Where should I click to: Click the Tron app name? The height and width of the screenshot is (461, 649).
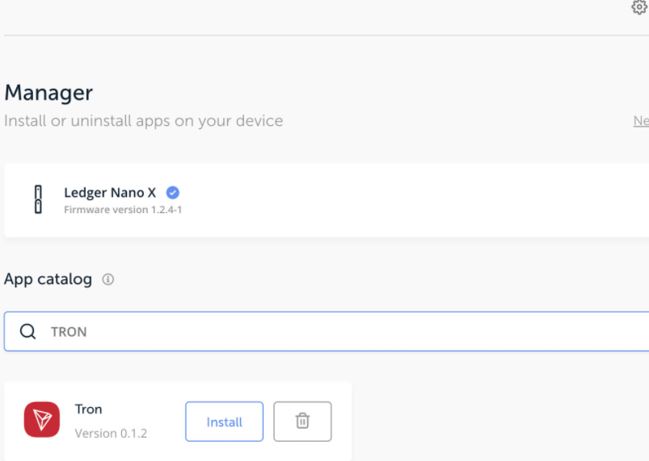point(89,409)
